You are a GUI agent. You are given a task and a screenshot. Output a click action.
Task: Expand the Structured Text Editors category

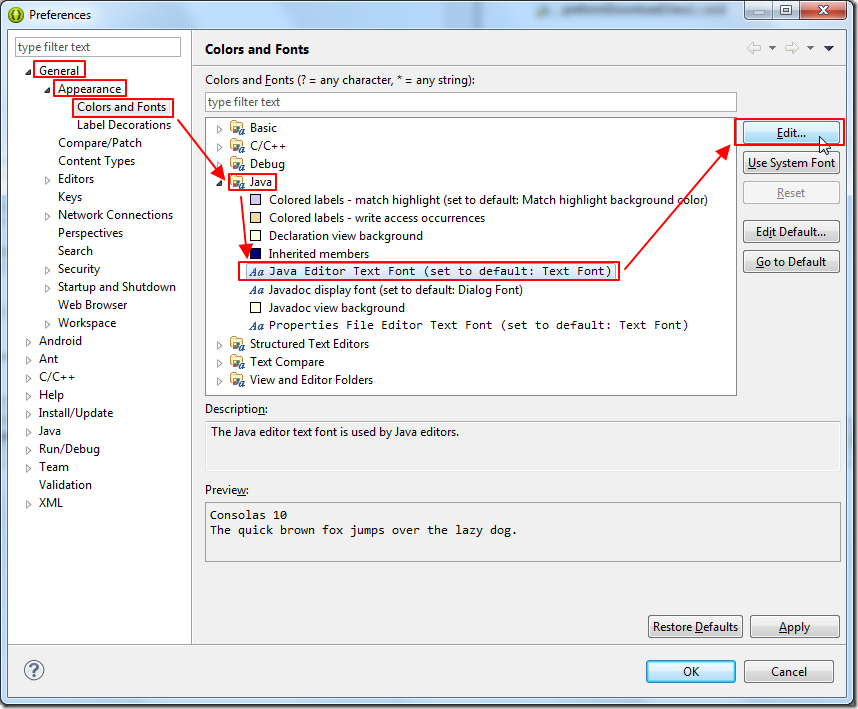point(219,345)
